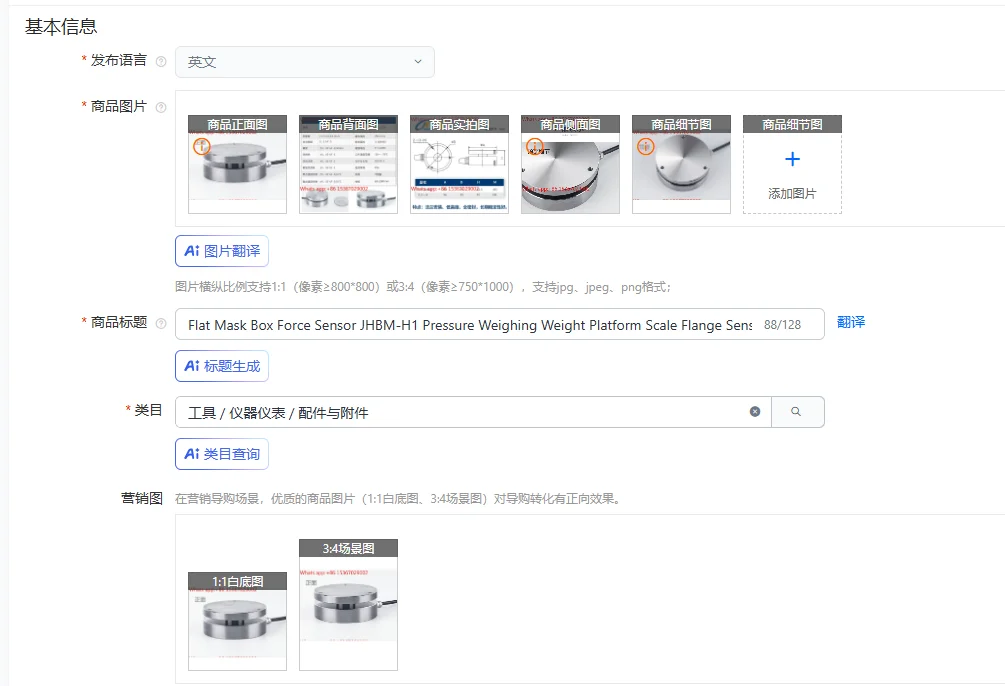
Task: Click the 88/128 character counter text
Action: point(782,325)
